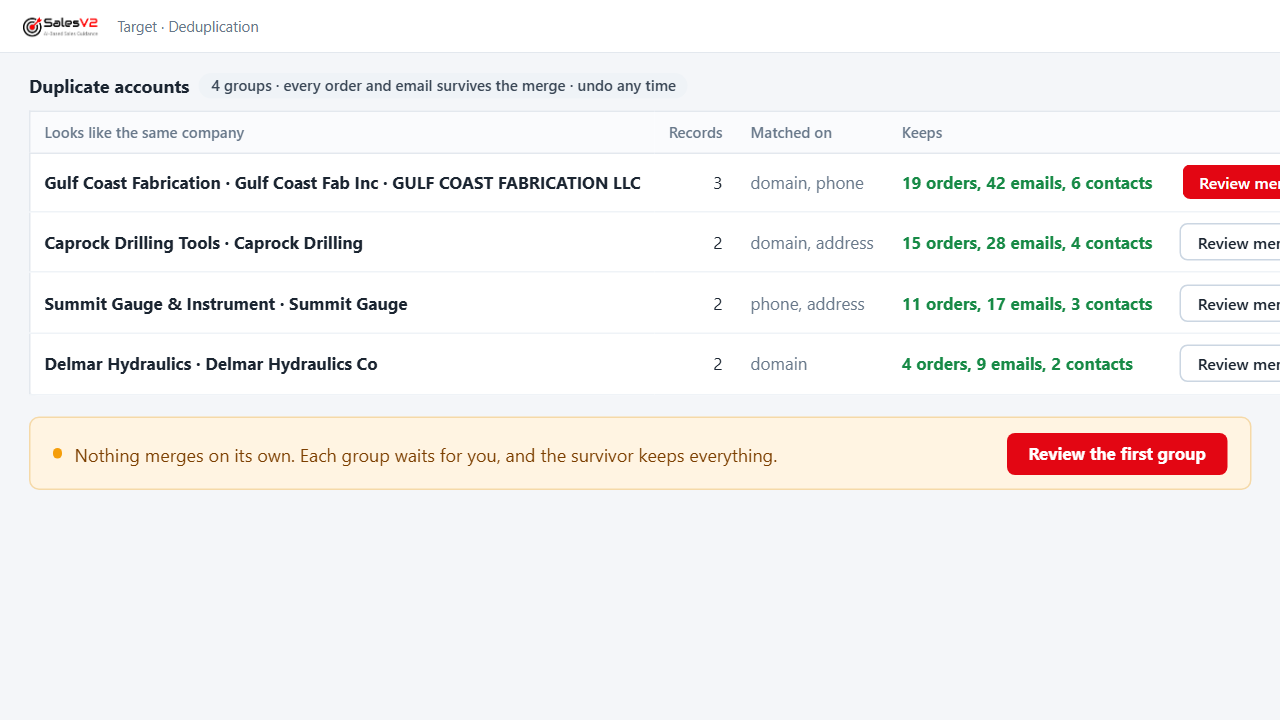
Task: Open Review merge for Caprock Drilling Tools
Action: tap(1231, 243)
